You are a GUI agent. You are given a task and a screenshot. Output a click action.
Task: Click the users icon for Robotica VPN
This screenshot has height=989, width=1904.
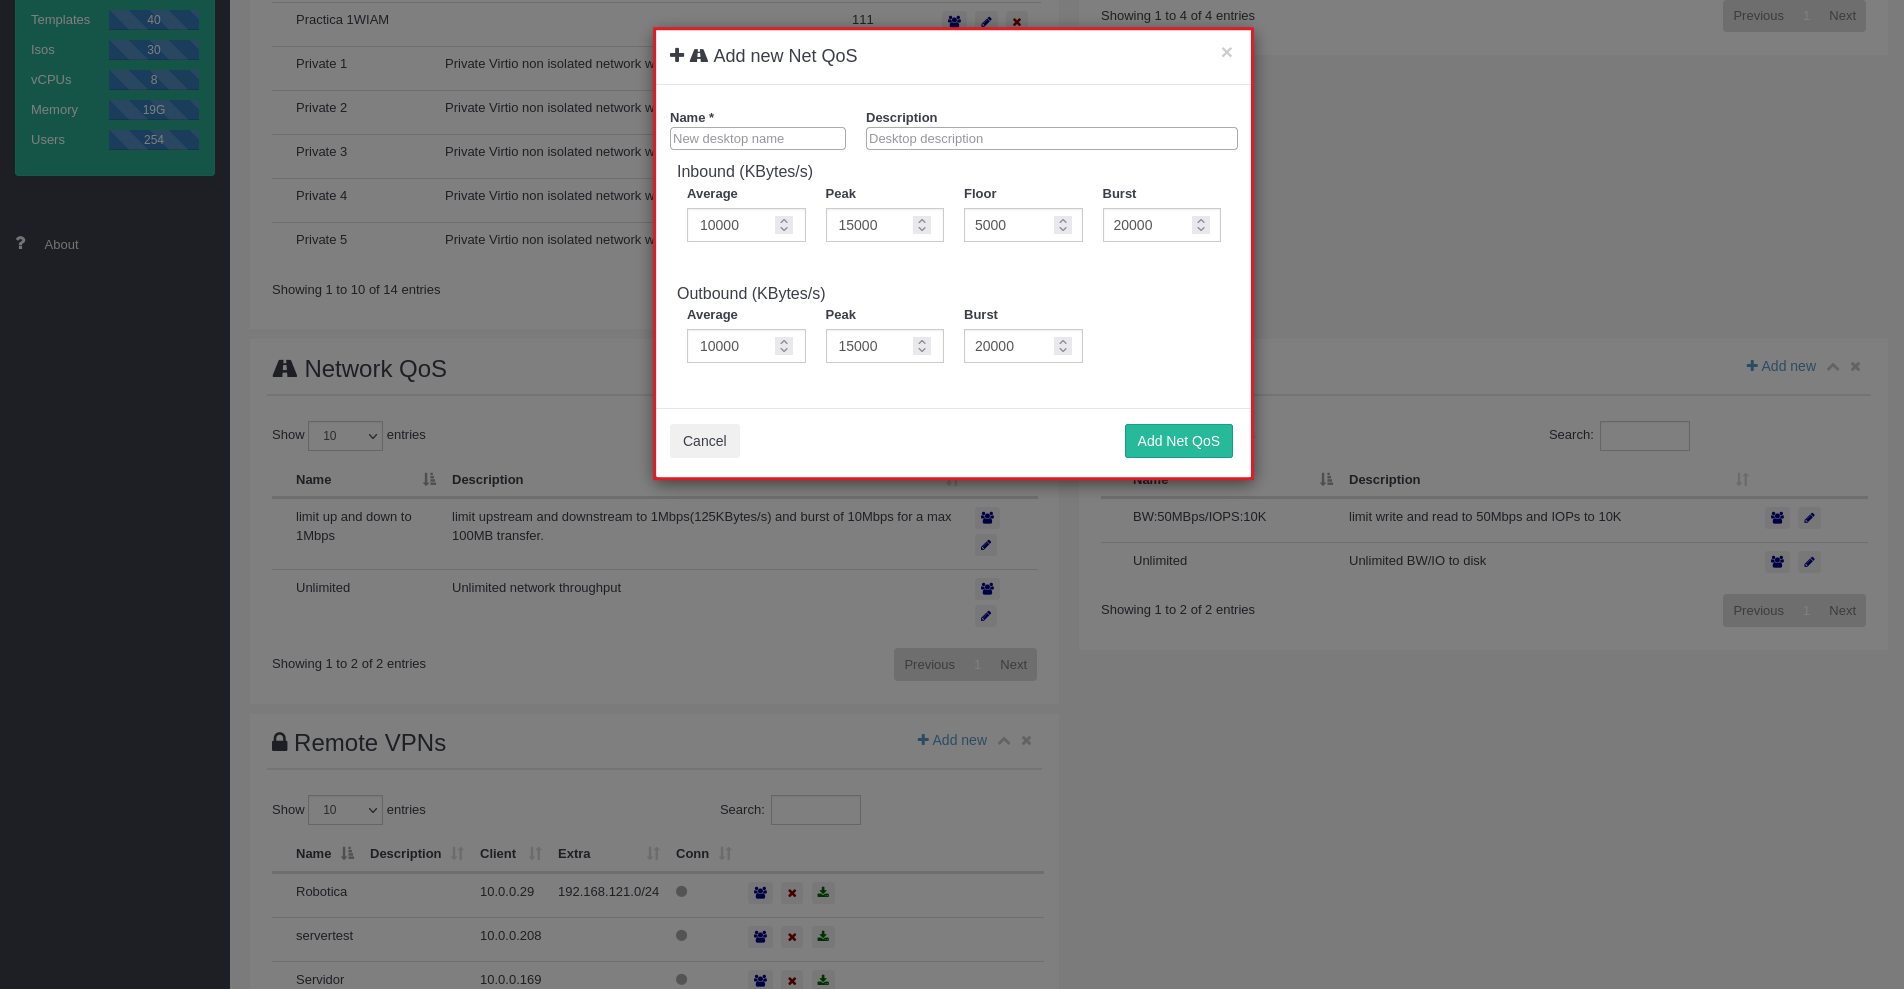pos(760,893)
